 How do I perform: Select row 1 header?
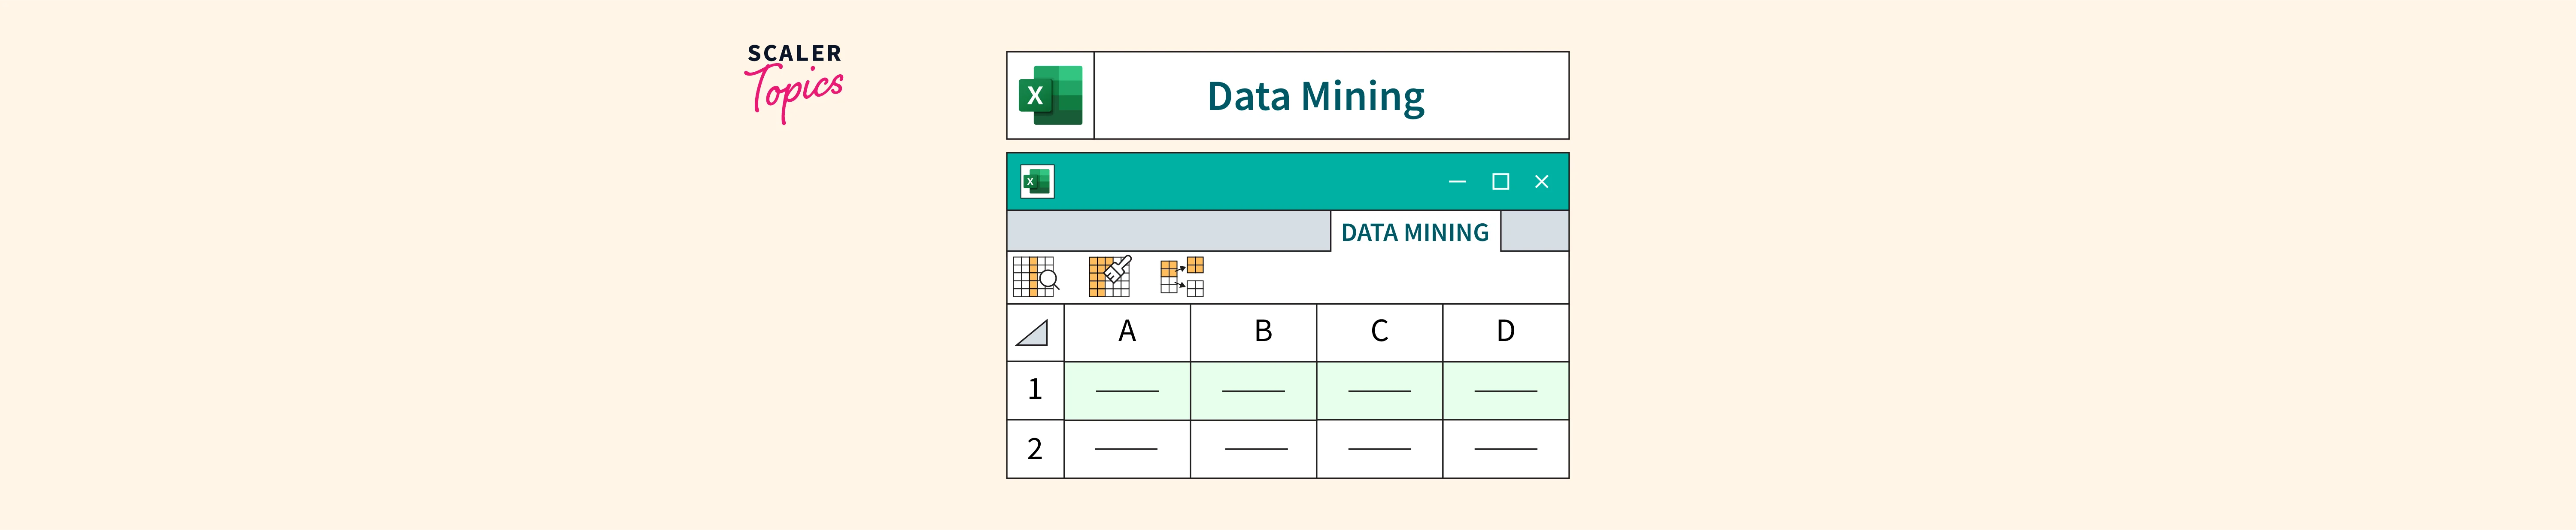point(1035,390)
